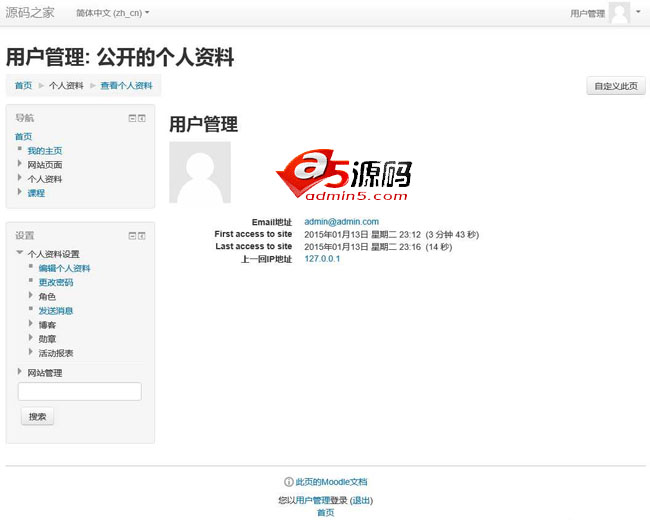Click the settings search input field
Viewport: 650px width, 520px height.
click(80, 391)
